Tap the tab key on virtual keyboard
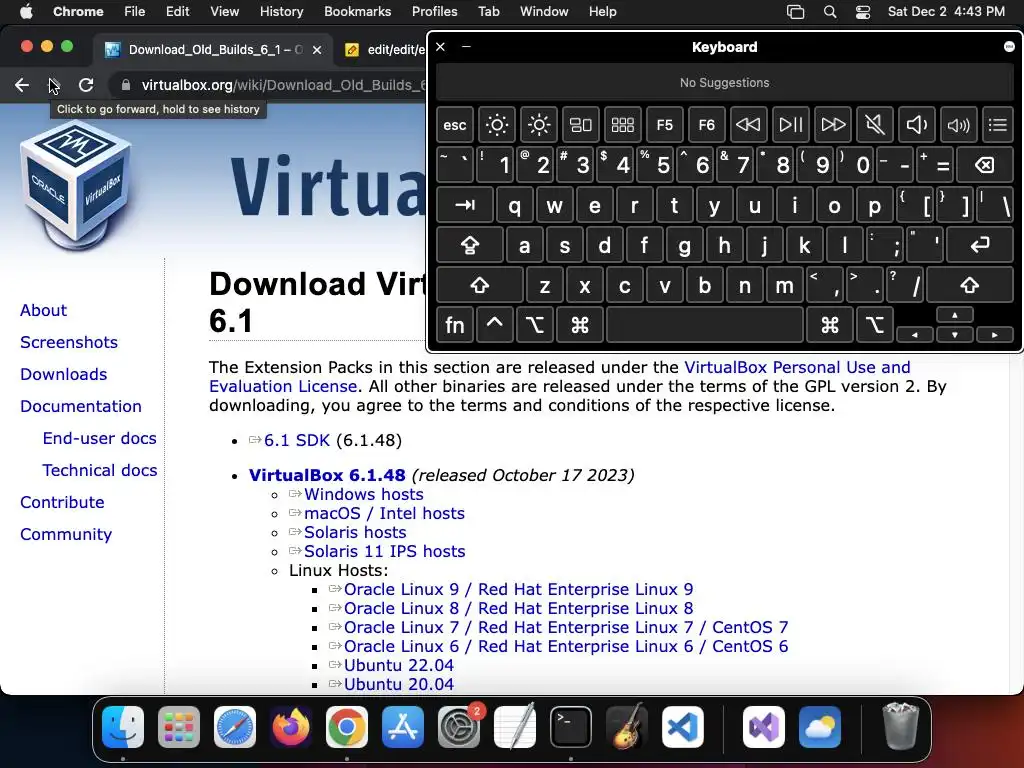 [465, 205]
